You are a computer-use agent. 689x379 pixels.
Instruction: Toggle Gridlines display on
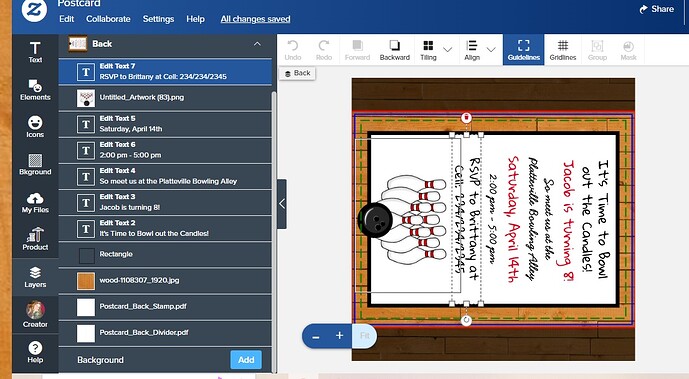[562, 50]
